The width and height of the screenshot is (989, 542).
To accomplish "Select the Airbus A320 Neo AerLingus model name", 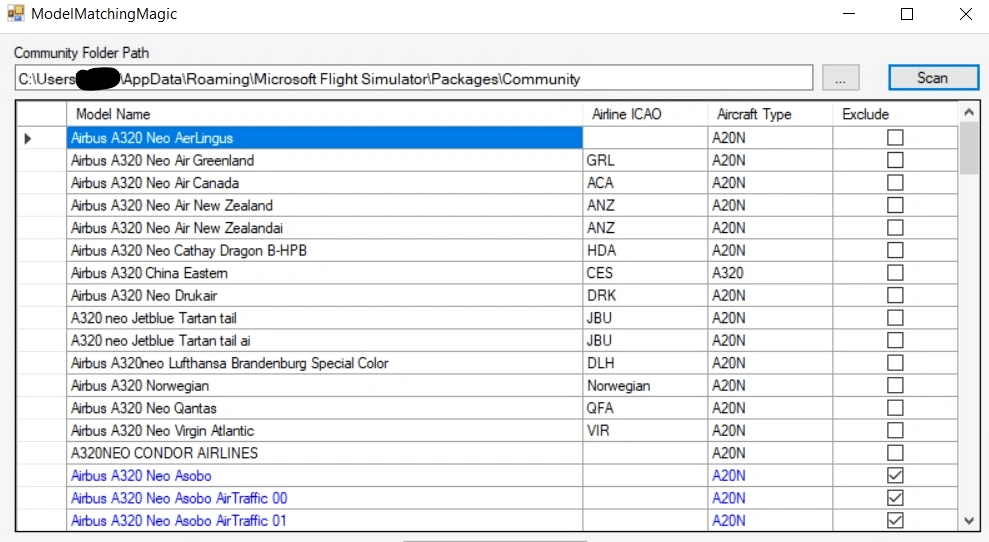I will click(324, 138).
